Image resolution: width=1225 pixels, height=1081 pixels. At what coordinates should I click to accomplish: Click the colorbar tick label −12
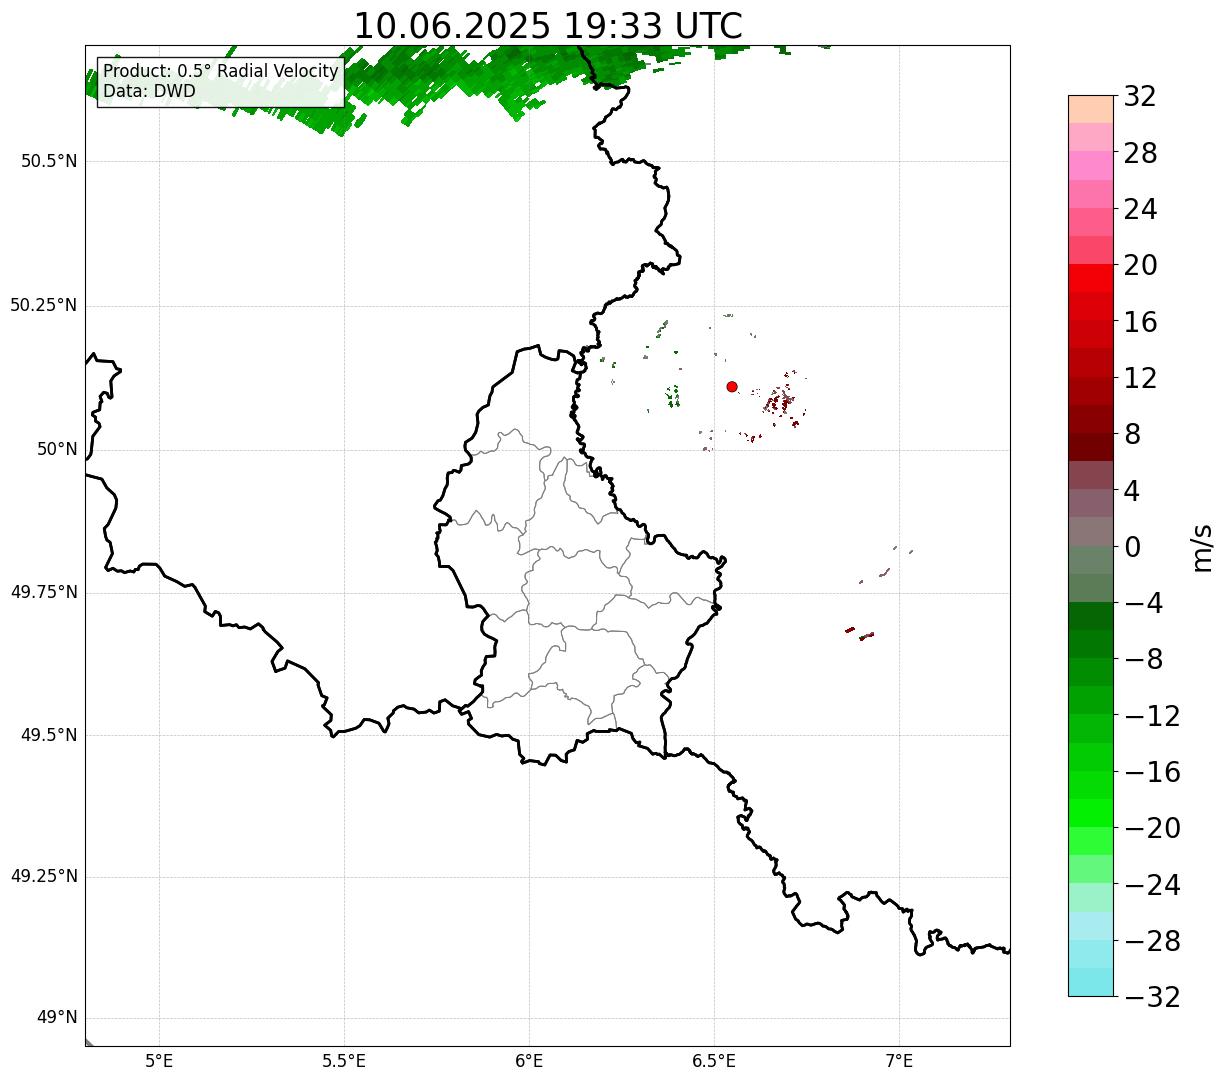pyautogui.click(x=1152, y=716)
